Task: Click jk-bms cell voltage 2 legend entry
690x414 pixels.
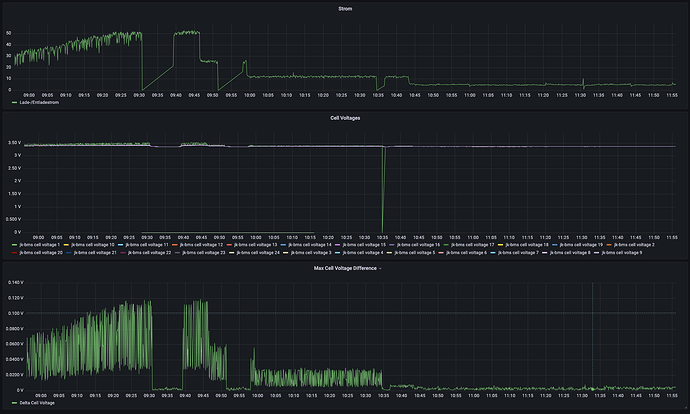Action: coord(634,244)
